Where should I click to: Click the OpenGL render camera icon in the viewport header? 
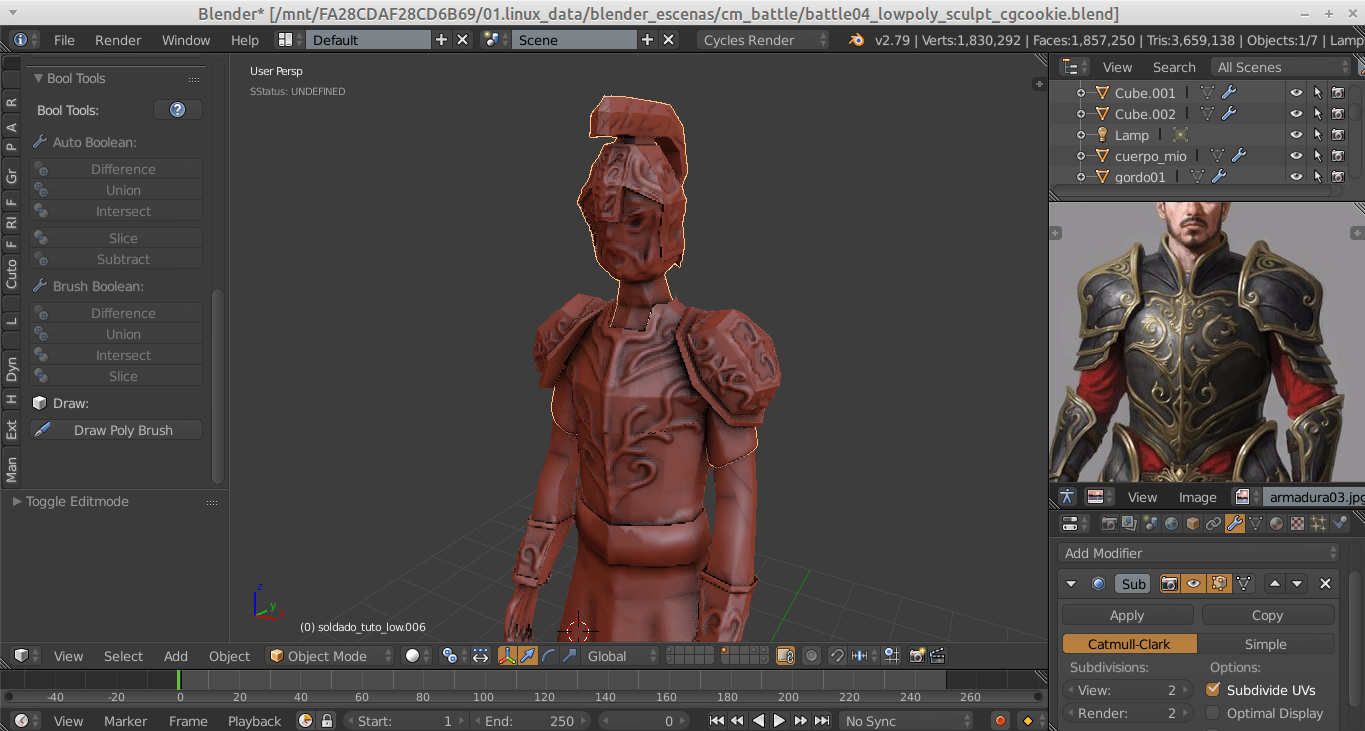(x=916, y=656)
